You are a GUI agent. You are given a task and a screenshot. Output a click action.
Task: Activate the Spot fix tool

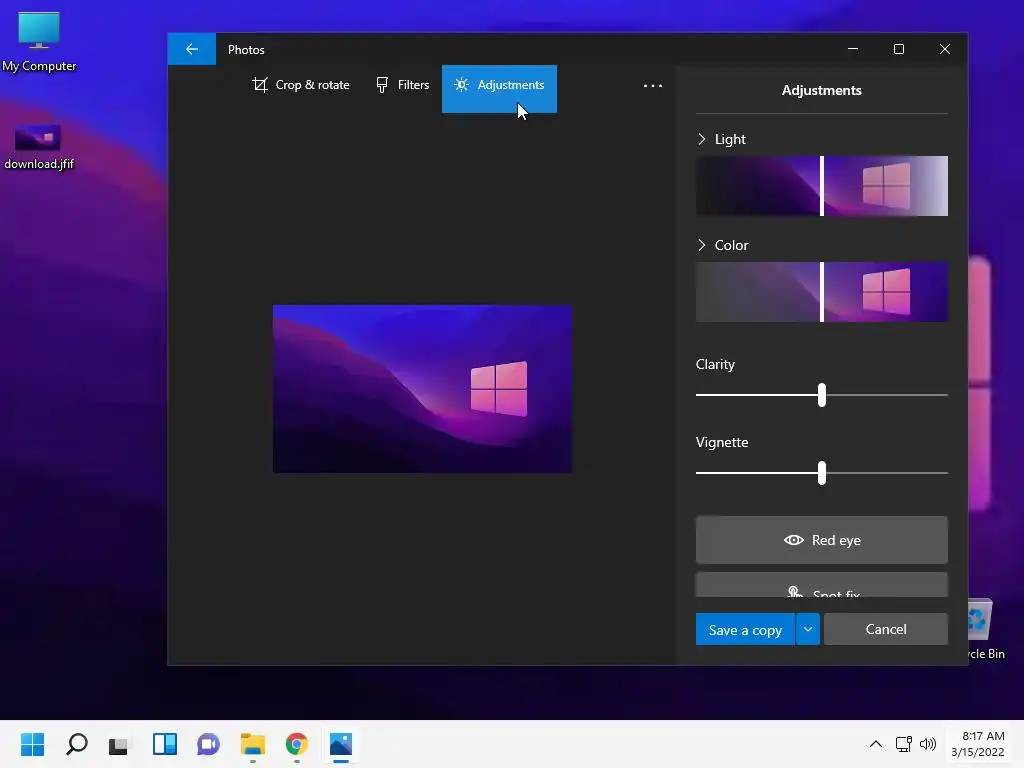822,586
